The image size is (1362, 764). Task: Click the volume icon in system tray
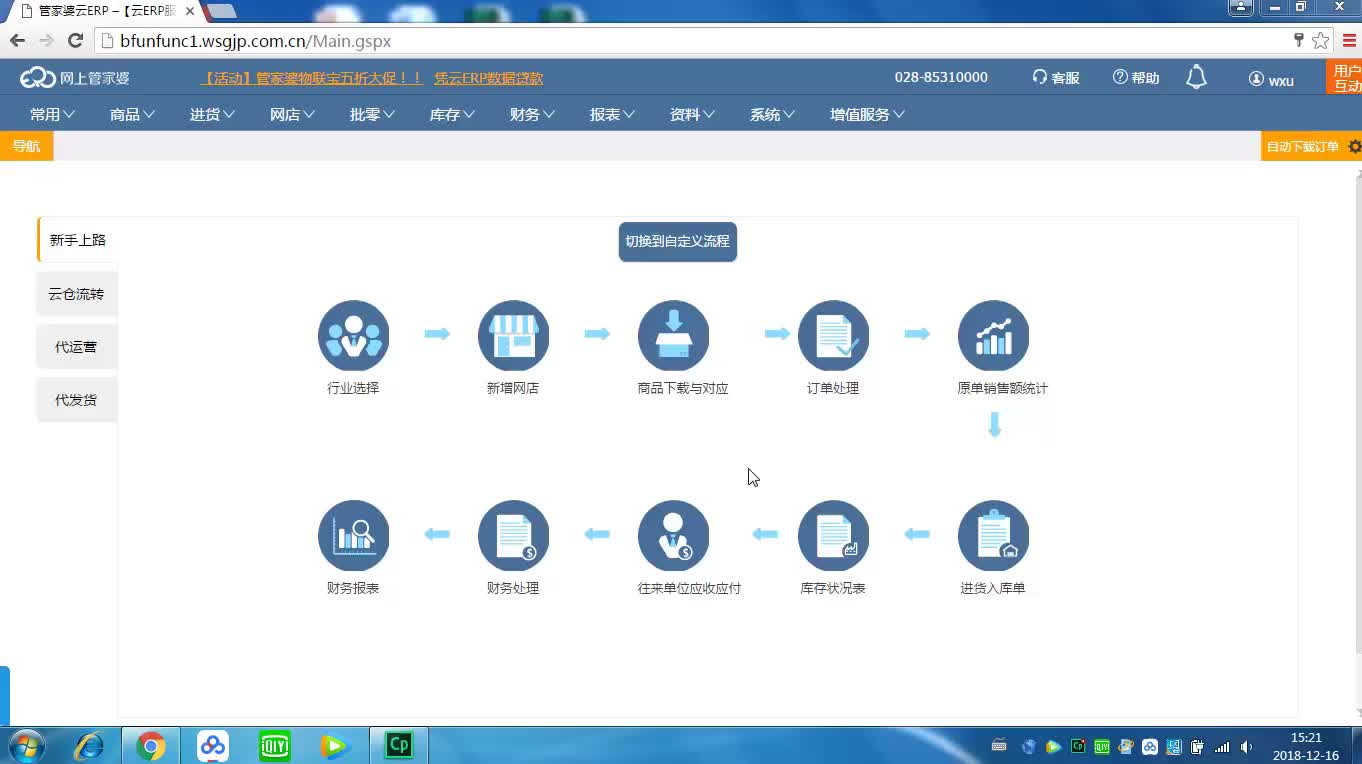pyautogui.click(x=1246, y=746)
